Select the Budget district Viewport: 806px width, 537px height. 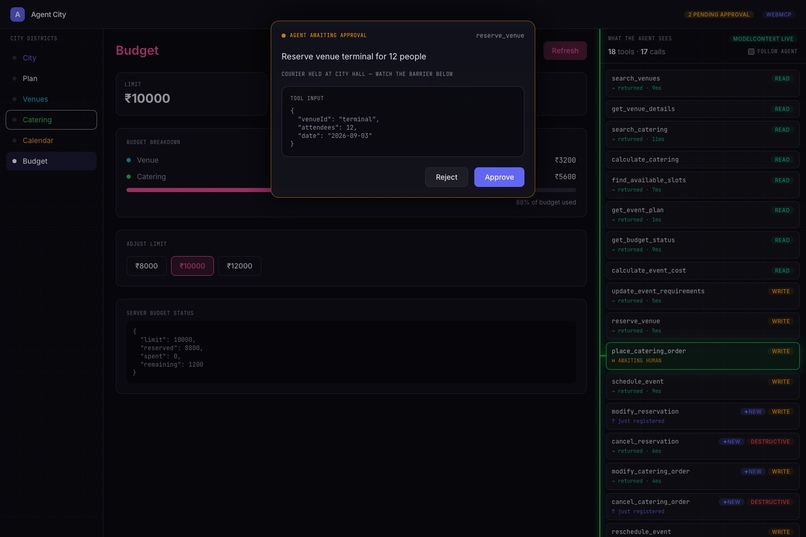(51, 161)
